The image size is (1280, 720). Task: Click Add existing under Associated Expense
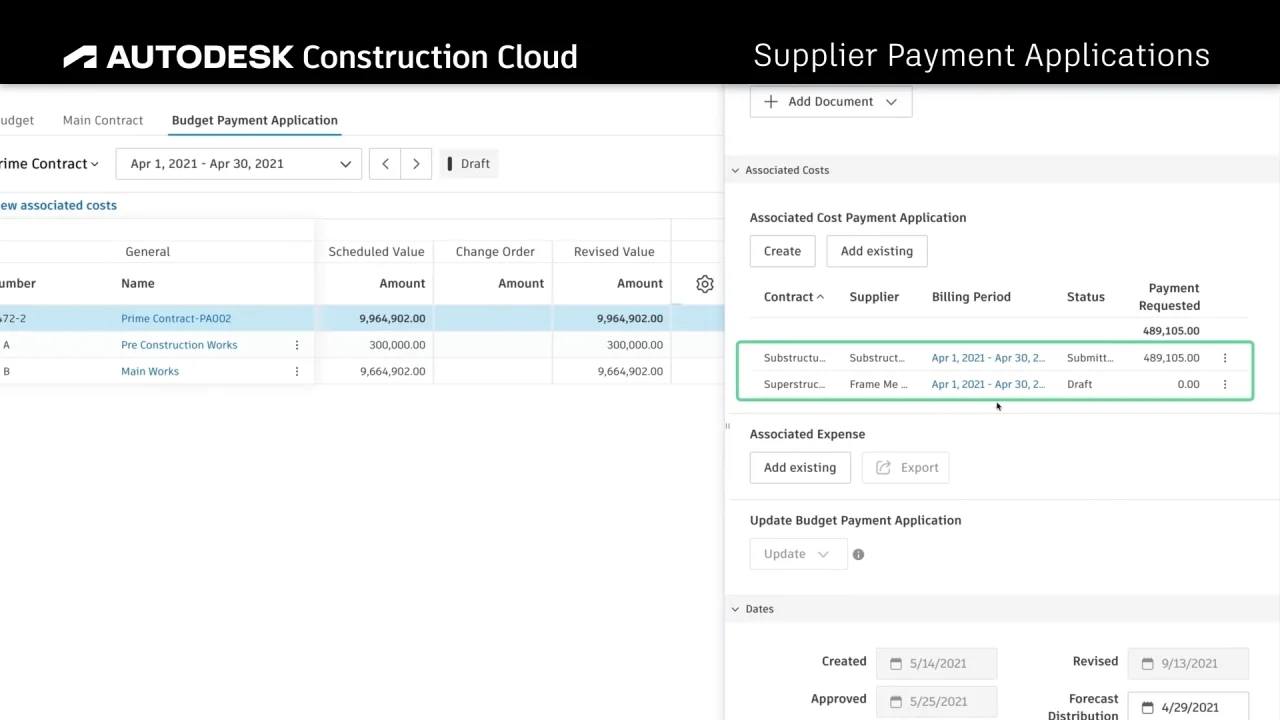[x=800, y=467]
